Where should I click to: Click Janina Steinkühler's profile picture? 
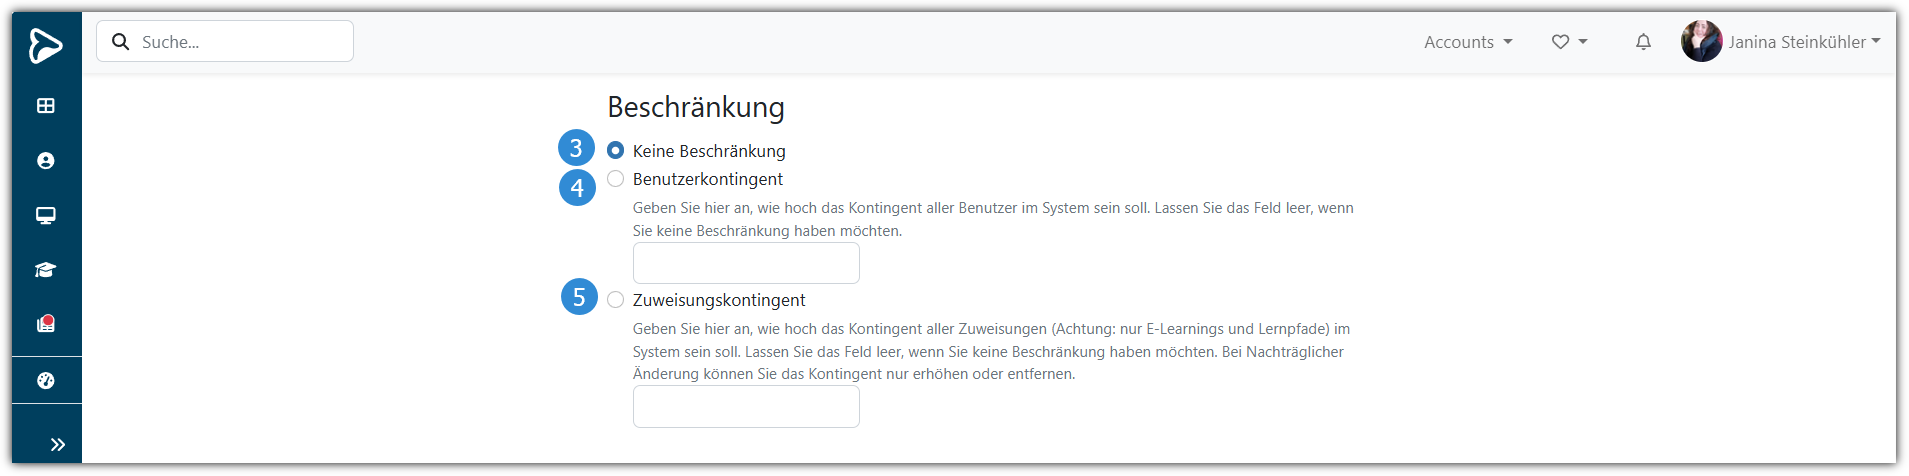pyautogui.click(x=1701, y=42)
